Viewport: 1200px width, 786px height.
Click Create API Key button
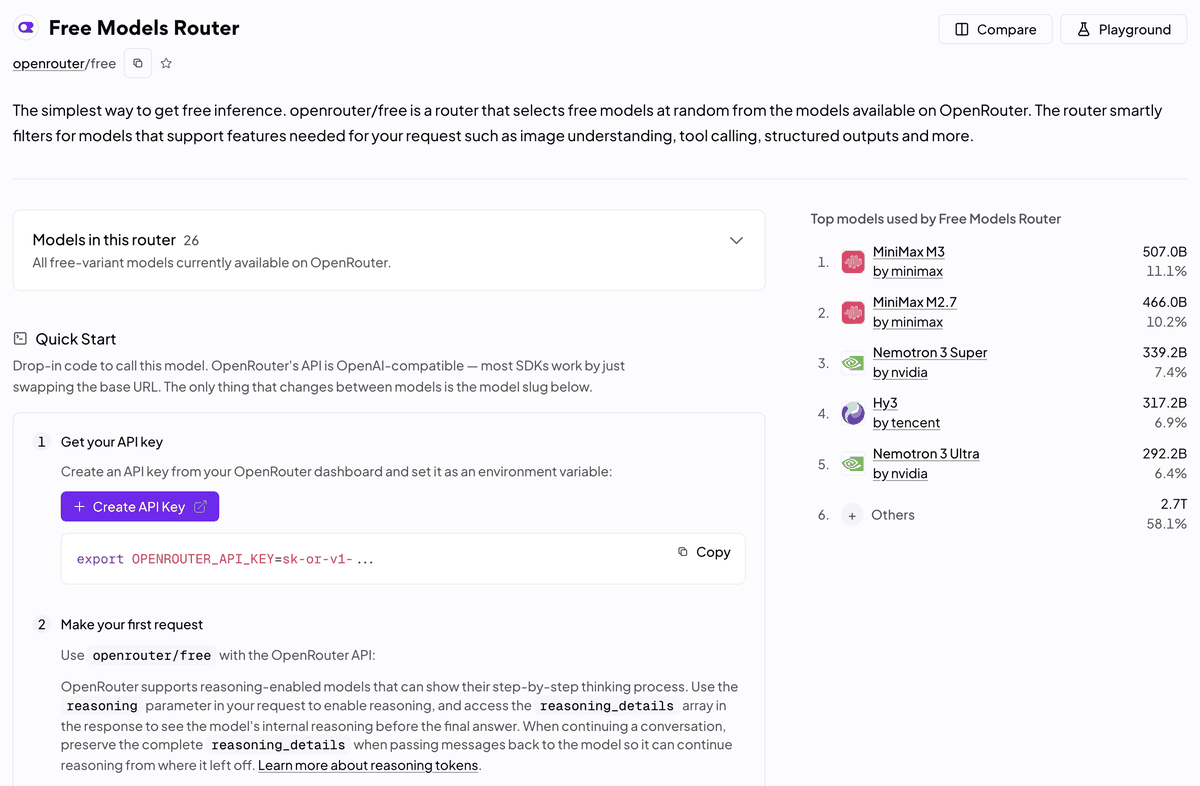(140, 507)
